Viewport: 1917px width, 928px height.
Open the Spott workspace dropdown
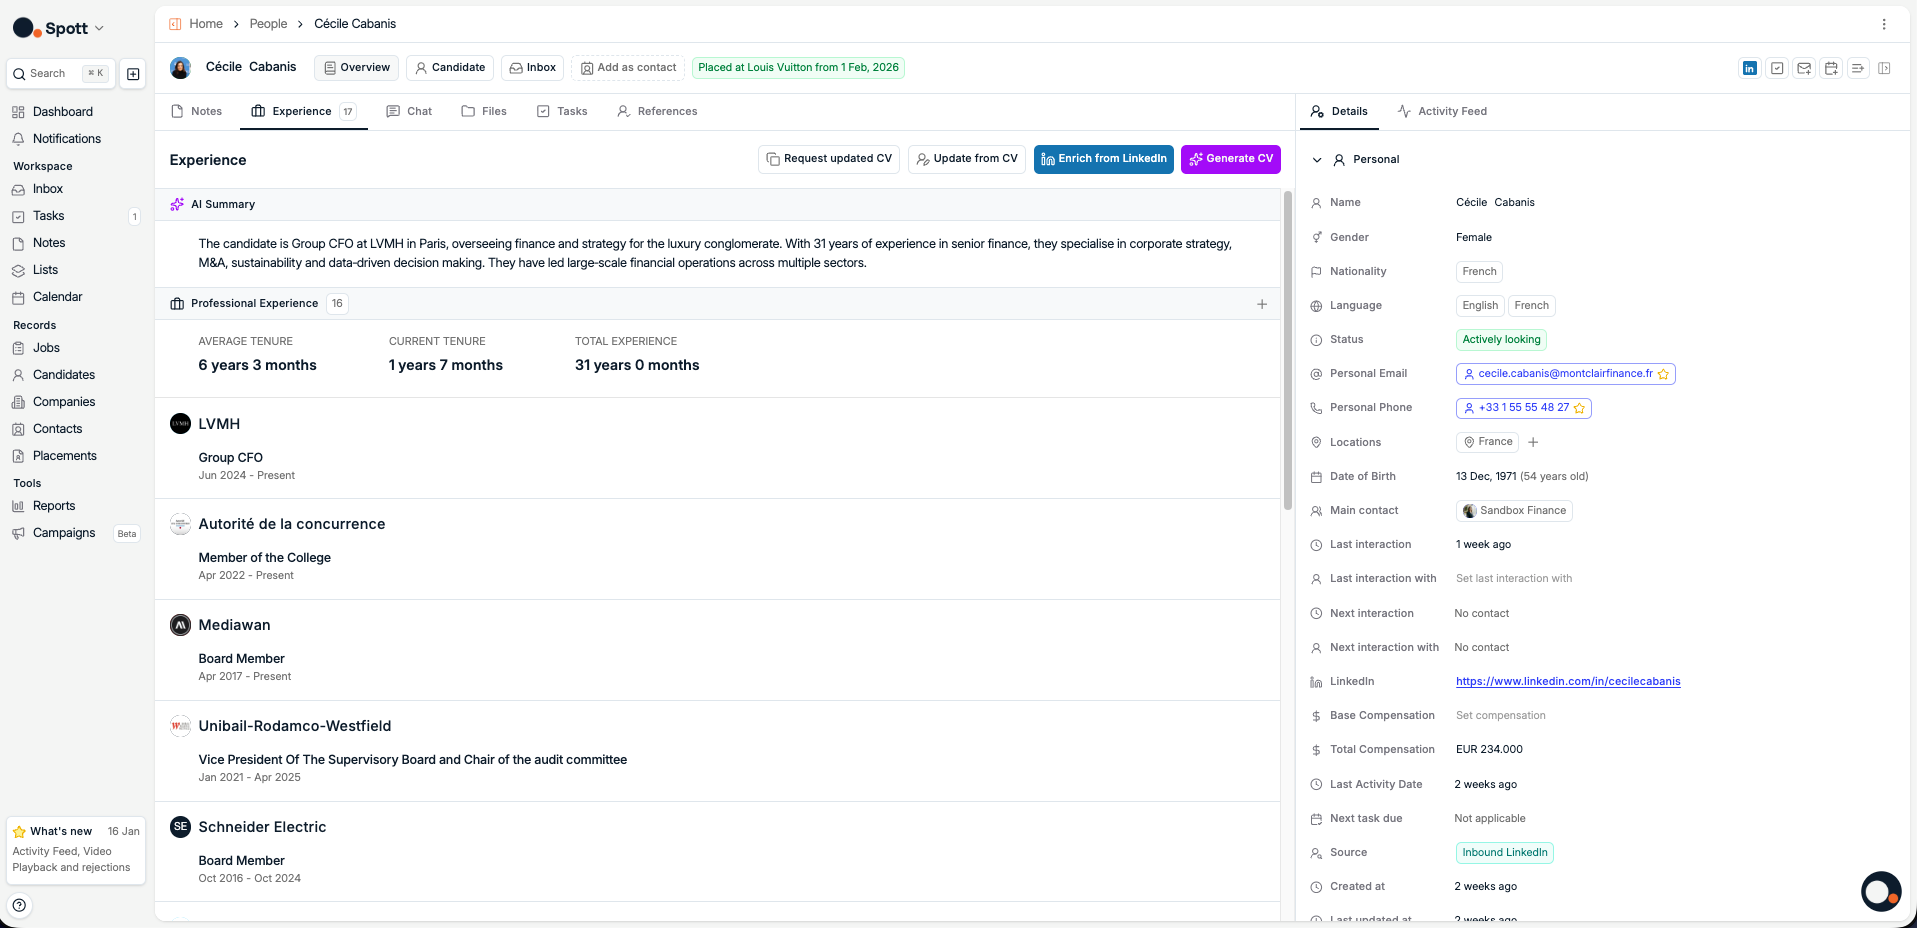point(99,28)
